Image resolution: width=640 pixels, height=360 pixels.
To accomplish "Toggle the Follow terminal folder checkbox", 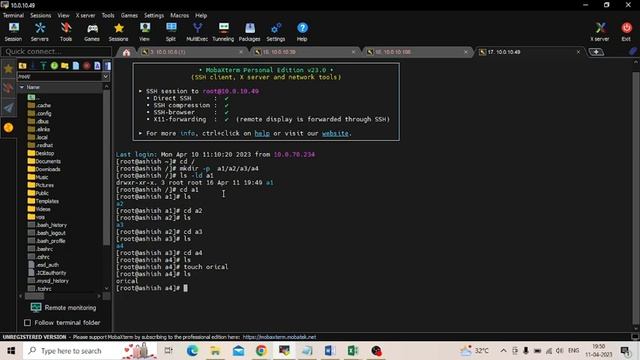I will [x=27, y=323].
